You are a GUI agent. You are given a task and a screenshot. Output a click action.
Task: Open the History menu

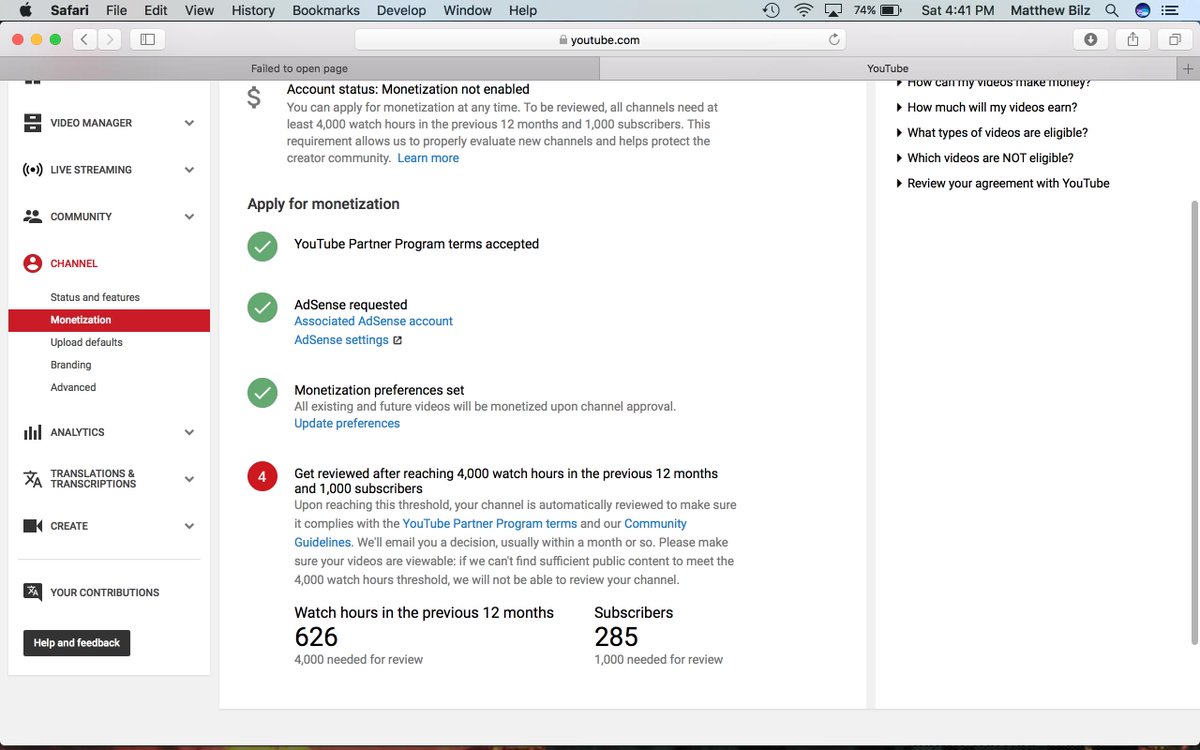point(253,10)
